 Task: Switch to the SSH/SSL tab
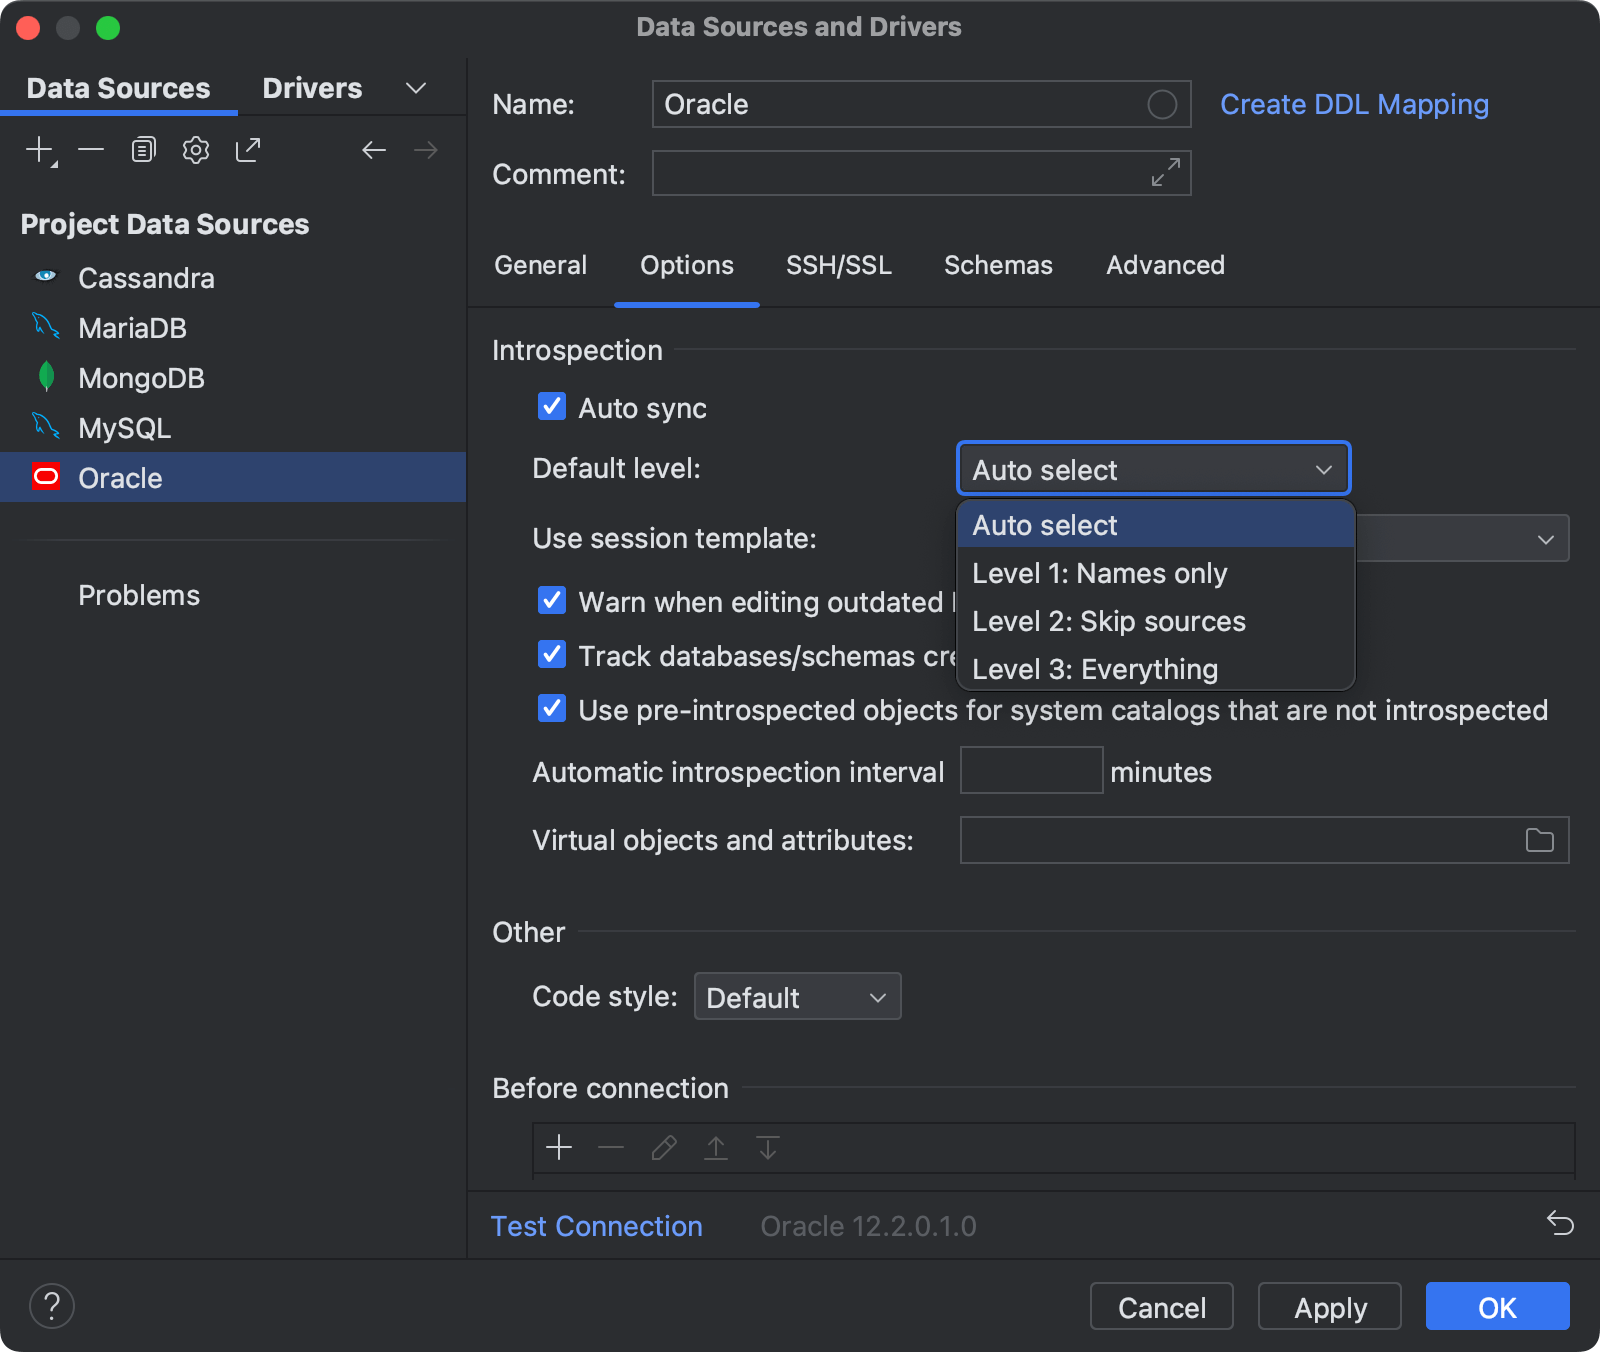point(839,265)
